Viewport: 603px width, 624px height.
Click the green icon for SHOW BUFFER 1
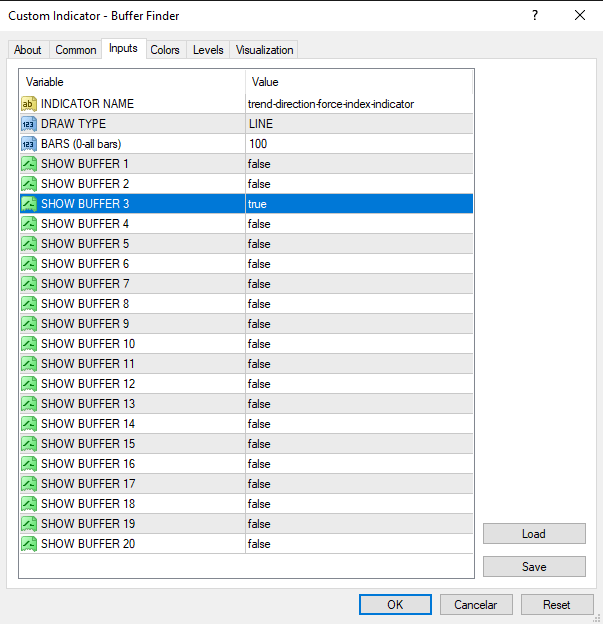point(29,164)
